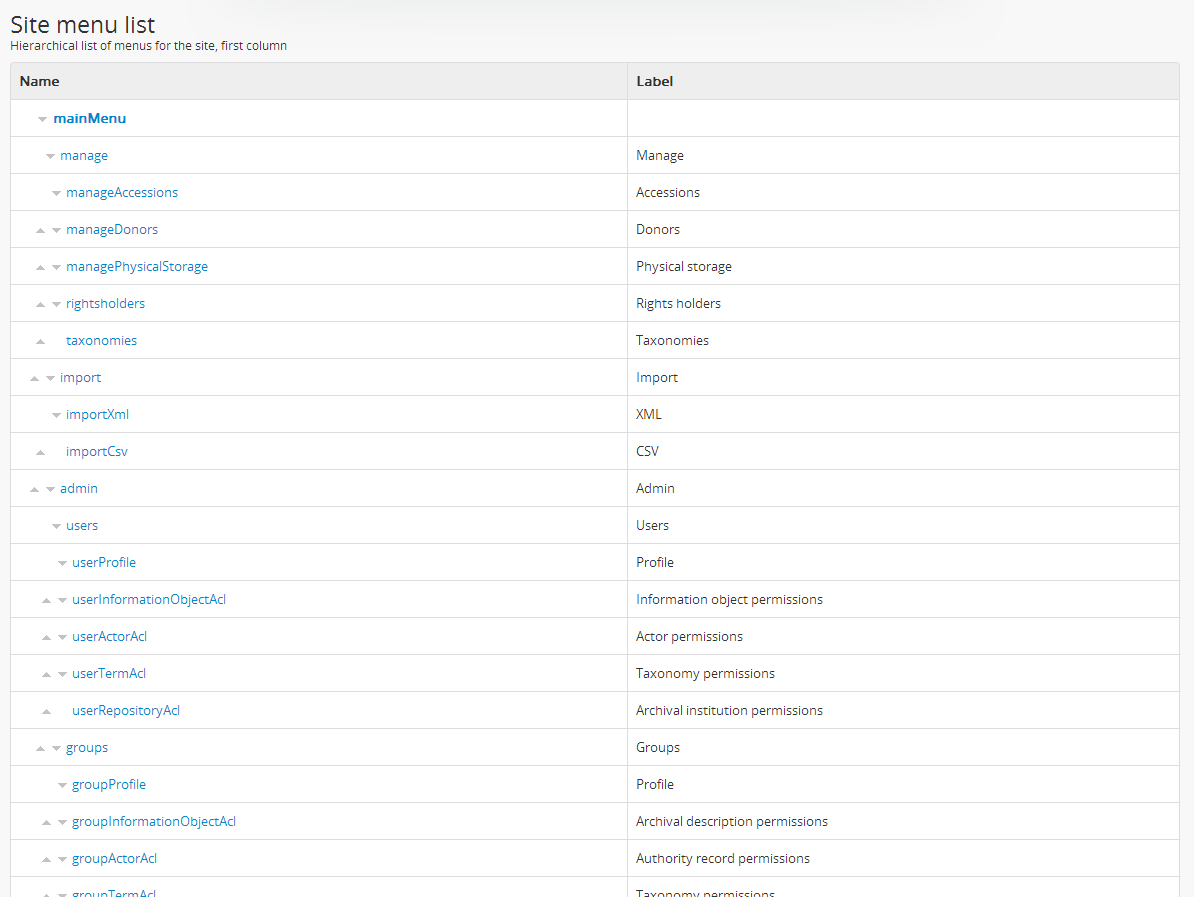The height and width of the screenshot is (897, 1194).
Task: Move the admin menu up with its arrow
Action: click(x=34, y=489)
